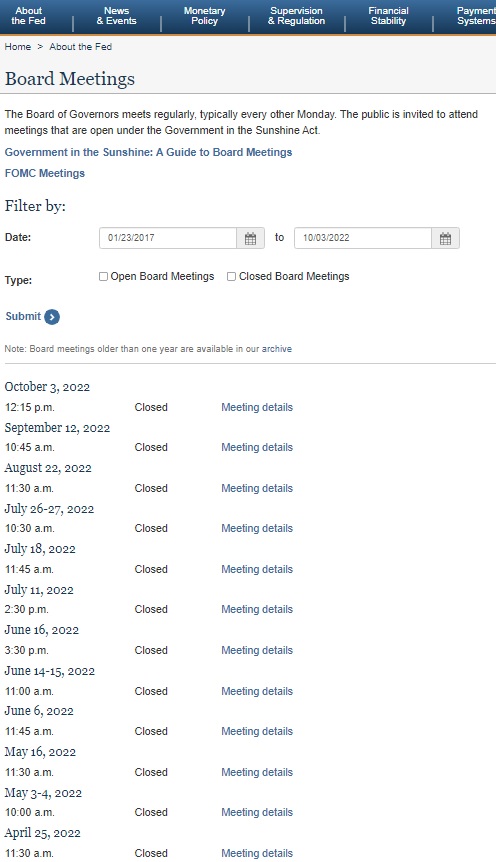Open the News & Events menu
Screen dimensions: 496x862
point(117,16)
